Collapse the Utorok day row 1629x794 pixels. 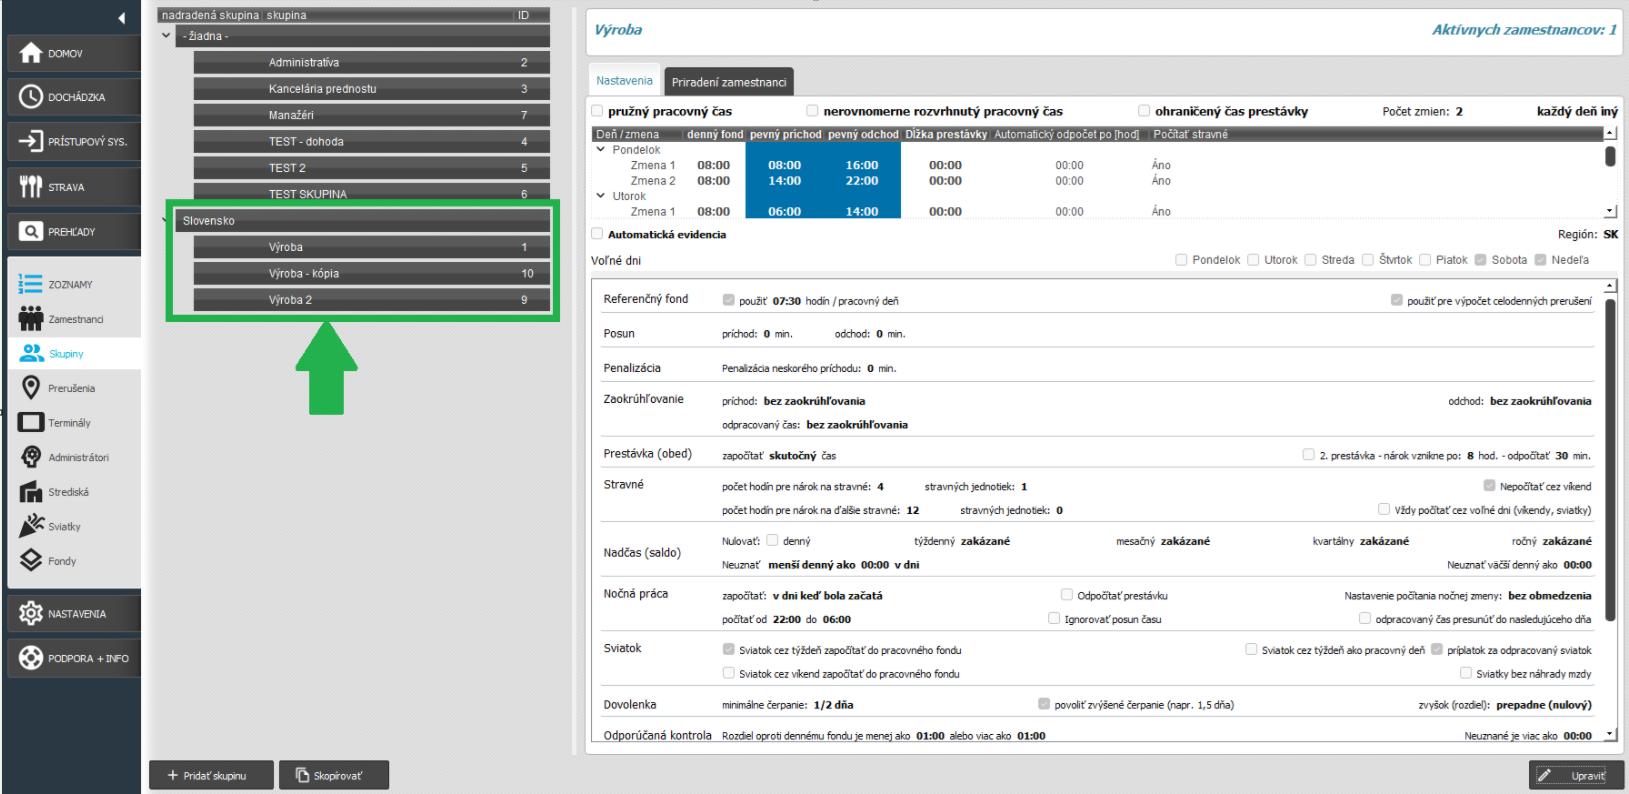tap(601, 196)
